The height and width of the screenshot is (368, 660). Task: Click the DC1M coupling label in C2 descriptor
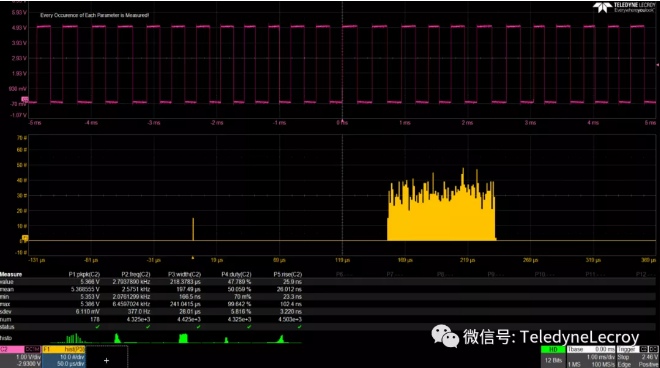click(32, 349)
